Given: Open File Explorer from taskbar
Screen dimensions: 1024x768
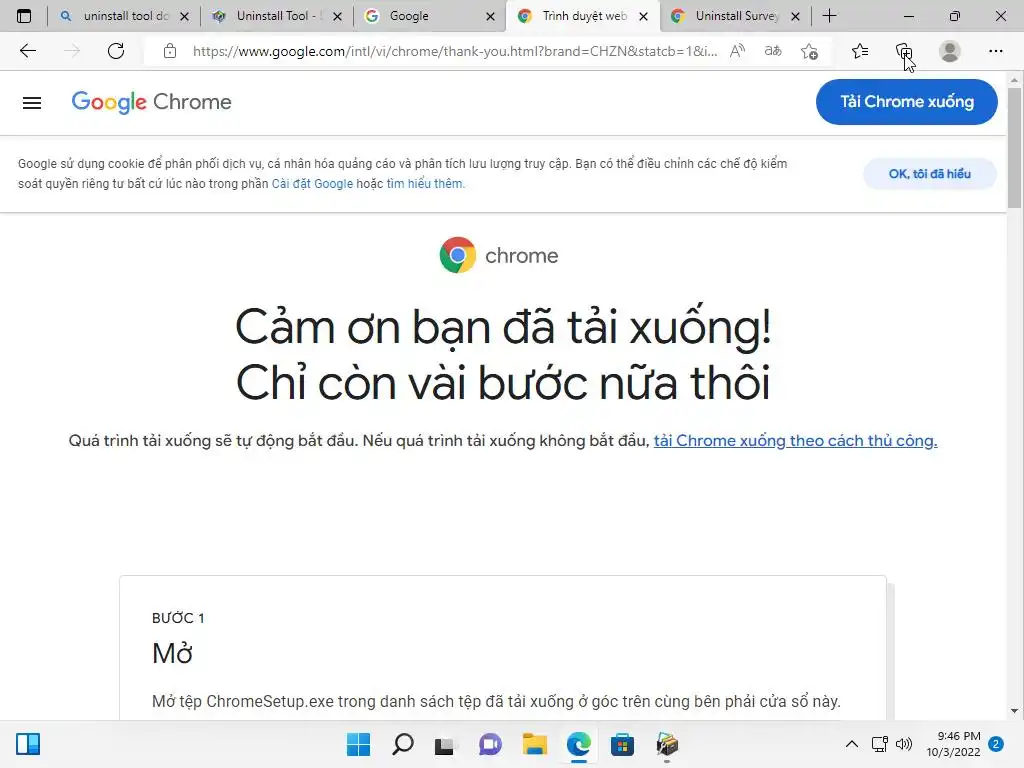Looking at the screenshot, I should tap(534, 744).
